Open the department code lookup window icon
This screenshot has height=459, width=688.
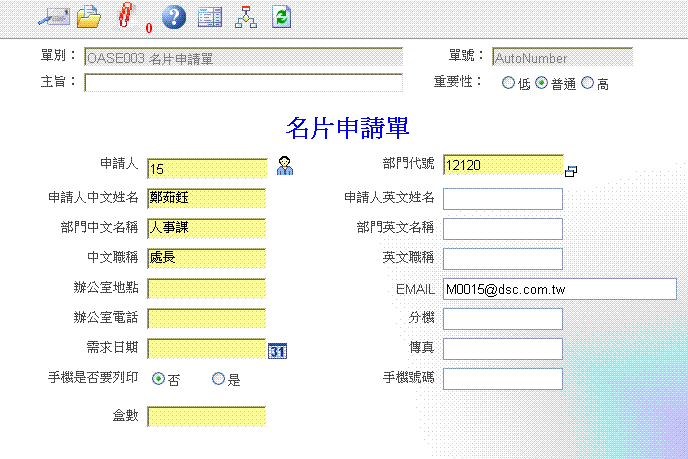click(x=571, y=171)
